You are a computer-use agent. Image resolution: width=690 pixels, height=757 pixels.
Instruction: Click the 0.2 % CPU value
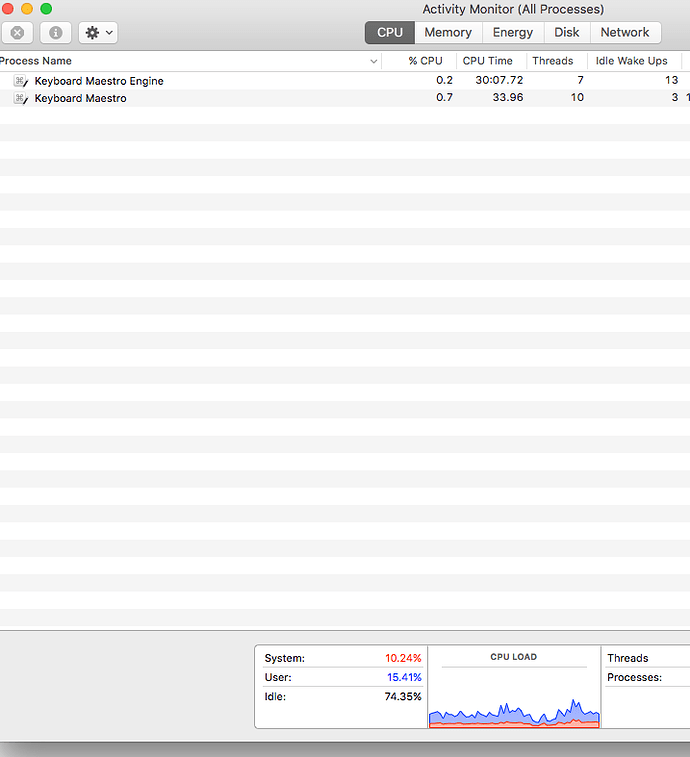coord(445,80)
